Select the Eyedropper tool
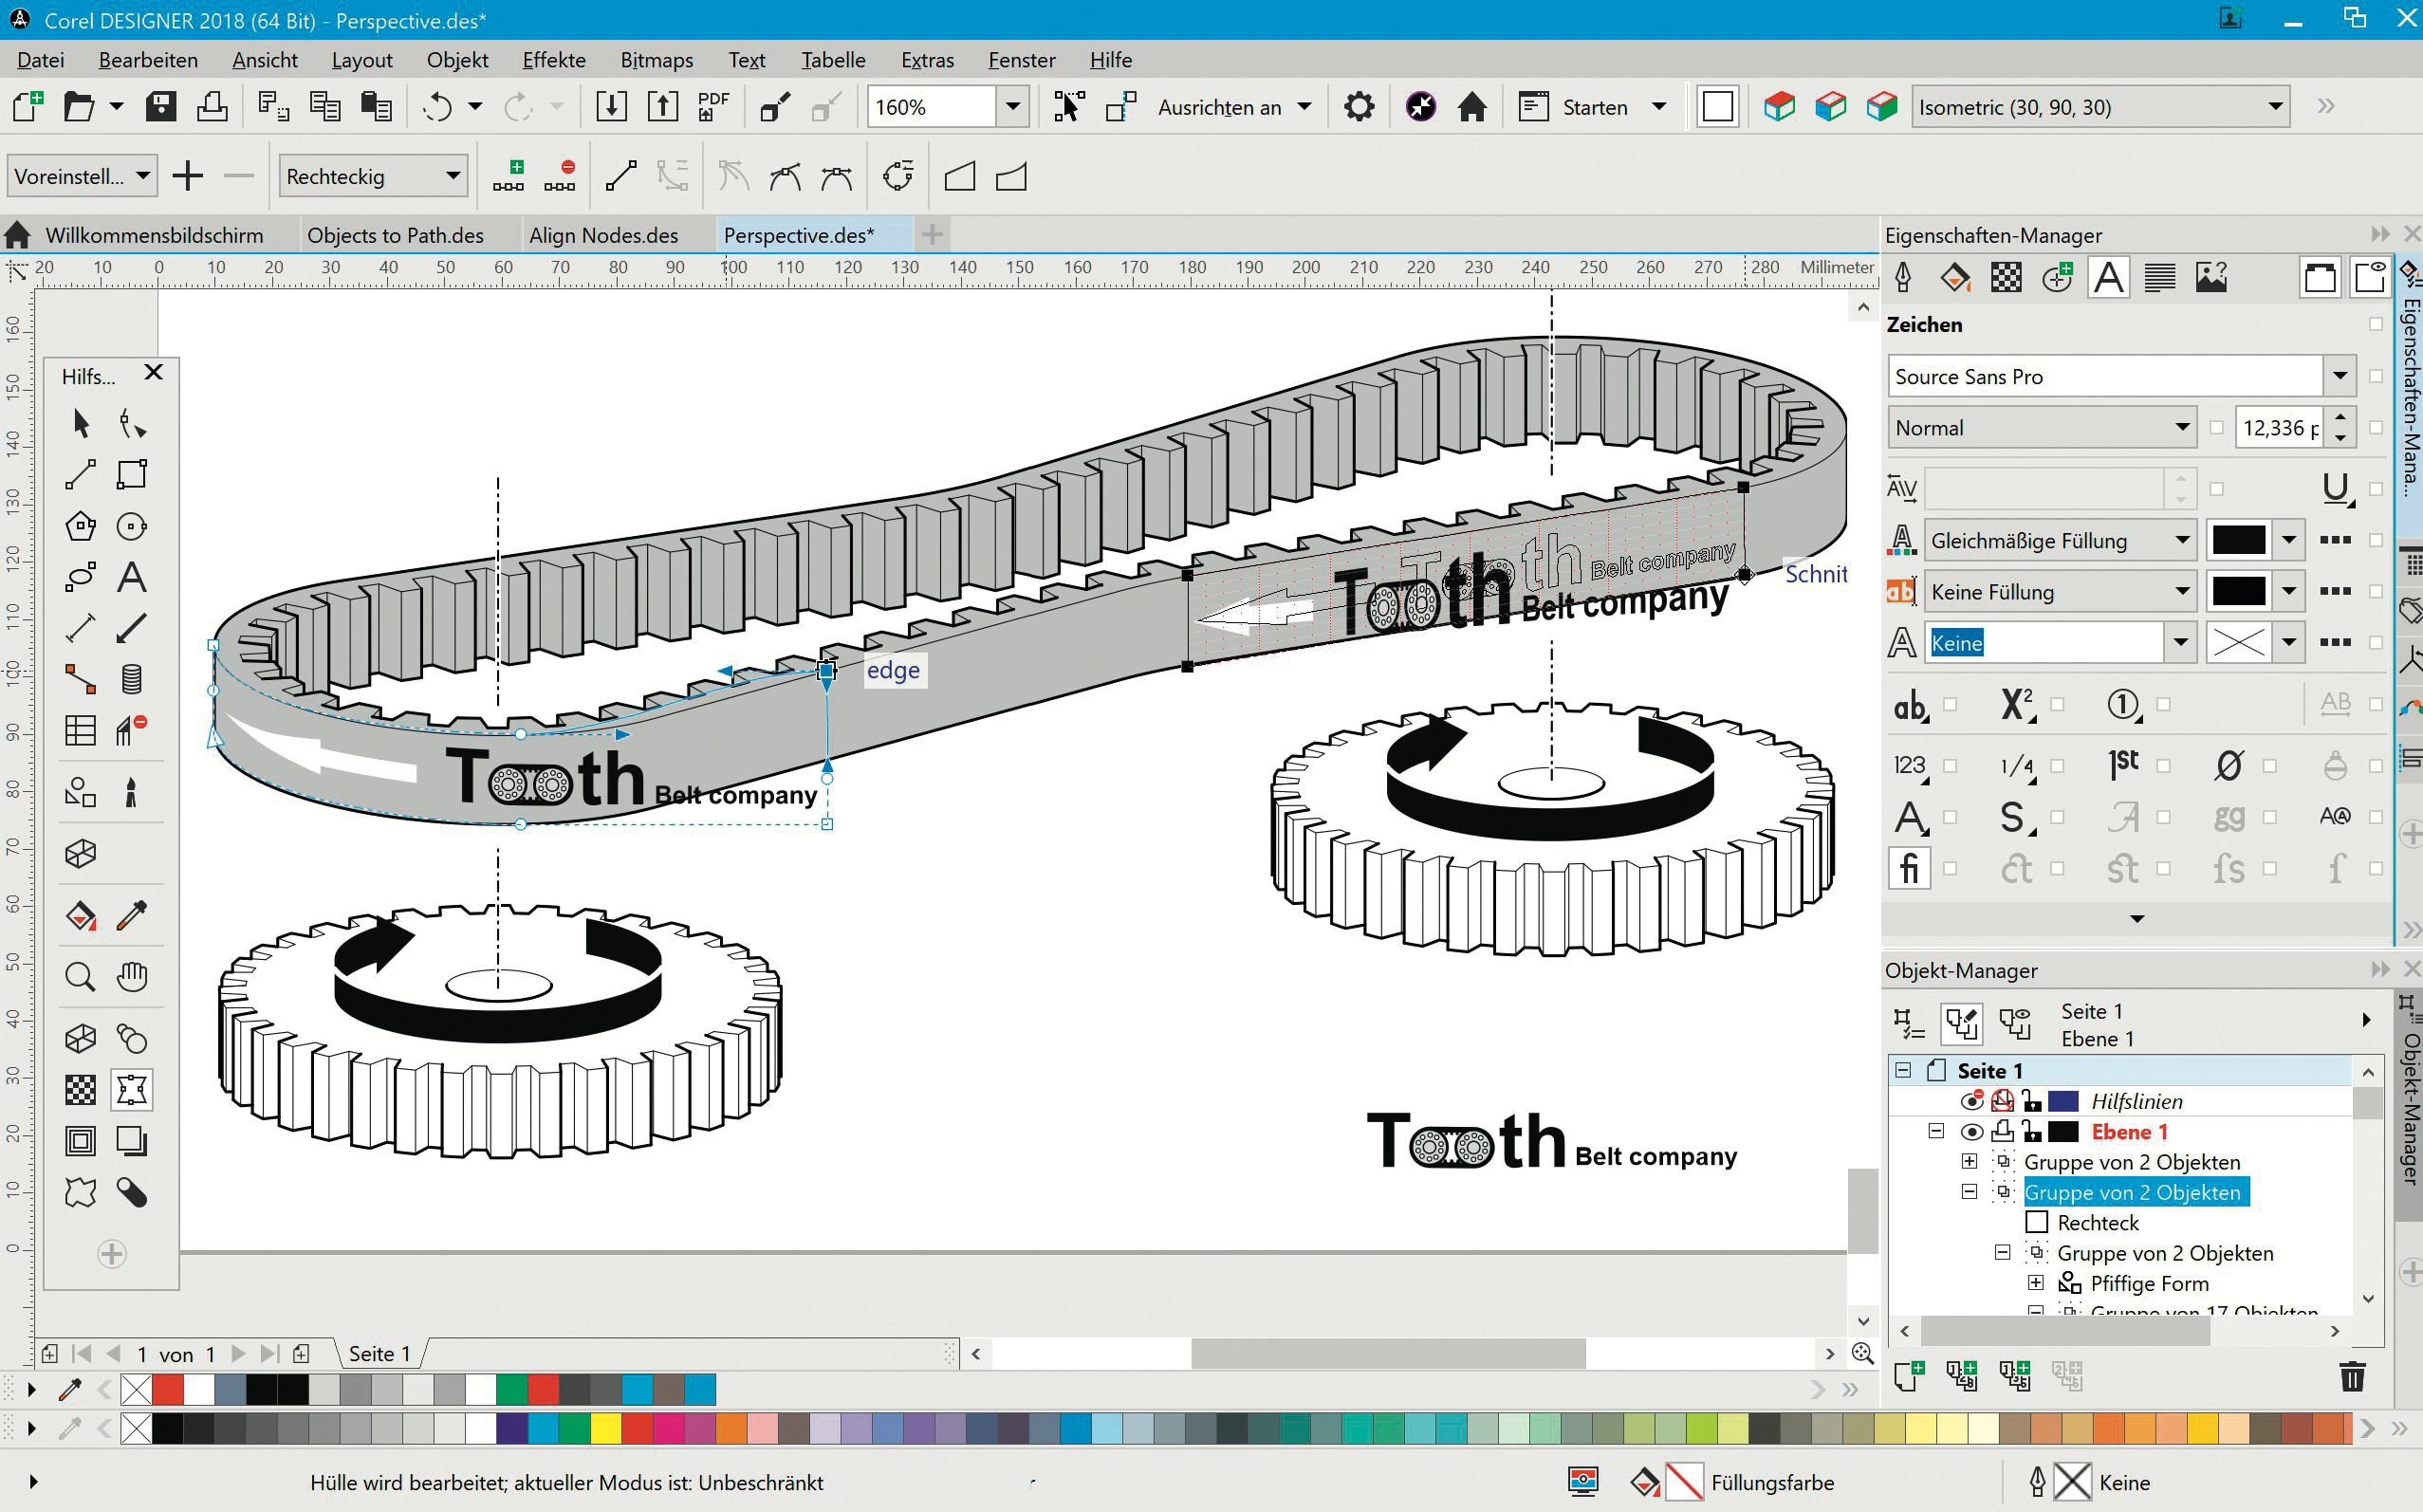 click(131, 914)
